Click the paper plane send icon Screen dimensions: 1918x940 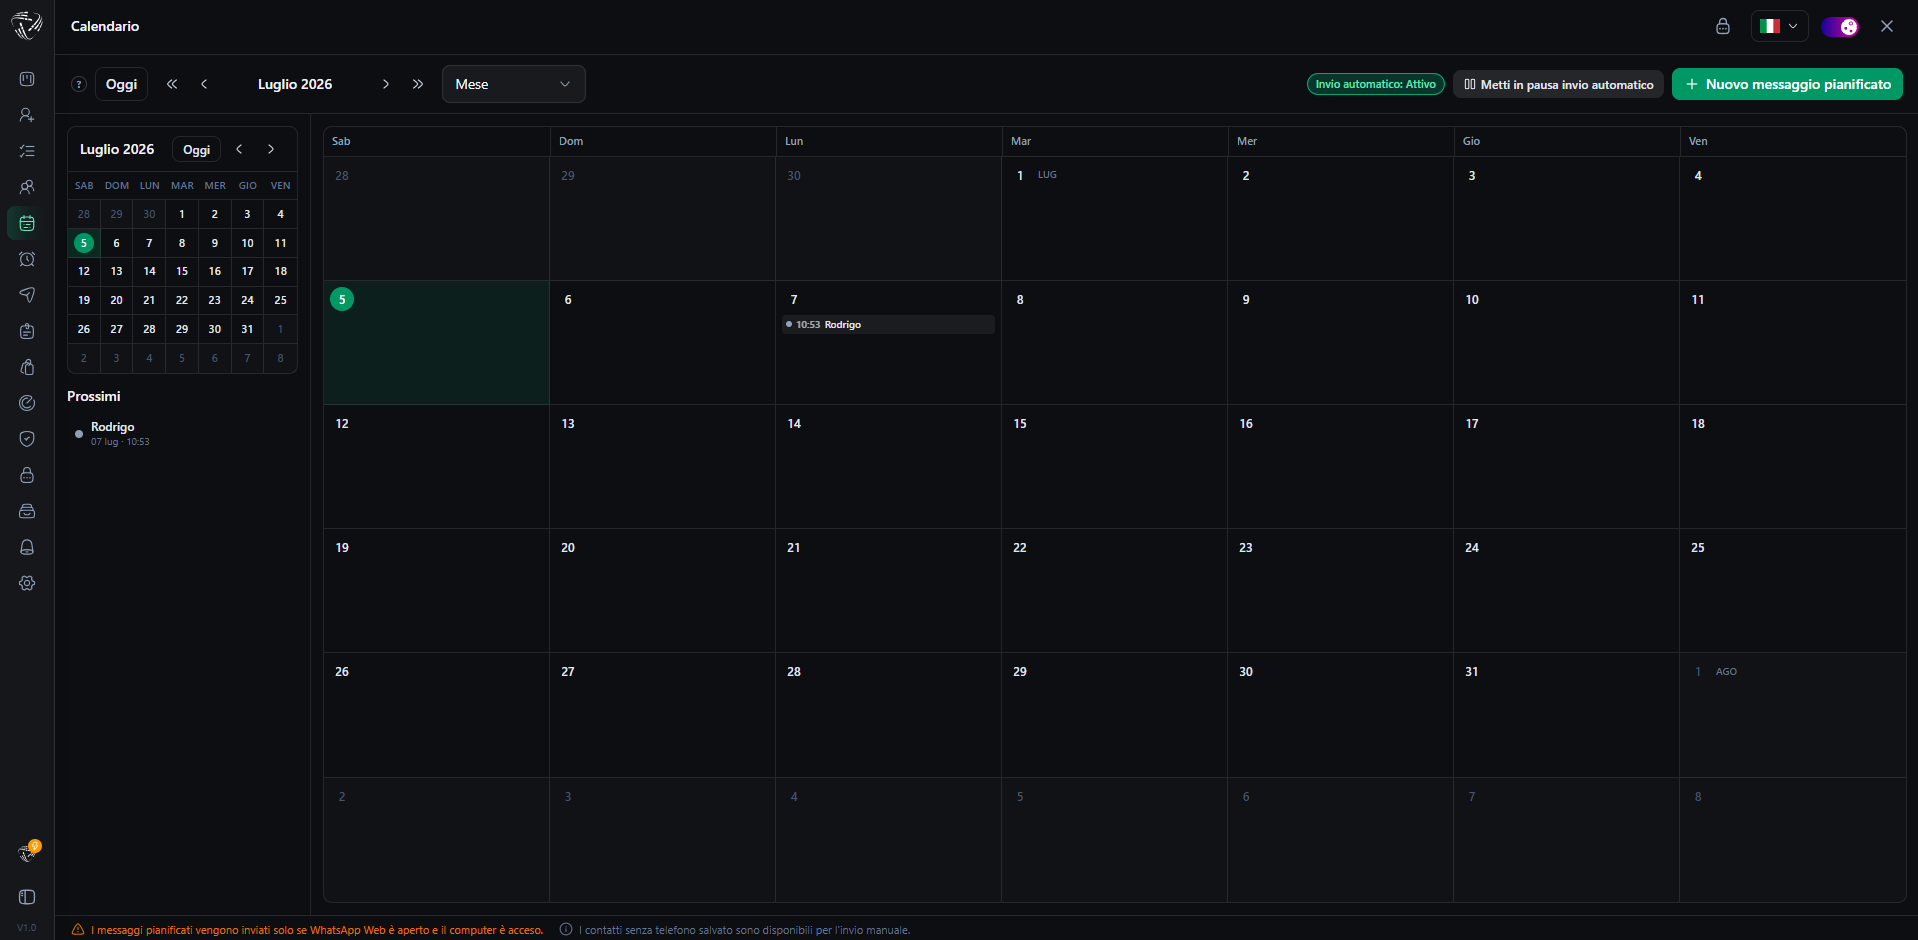[x=27, y=295]
